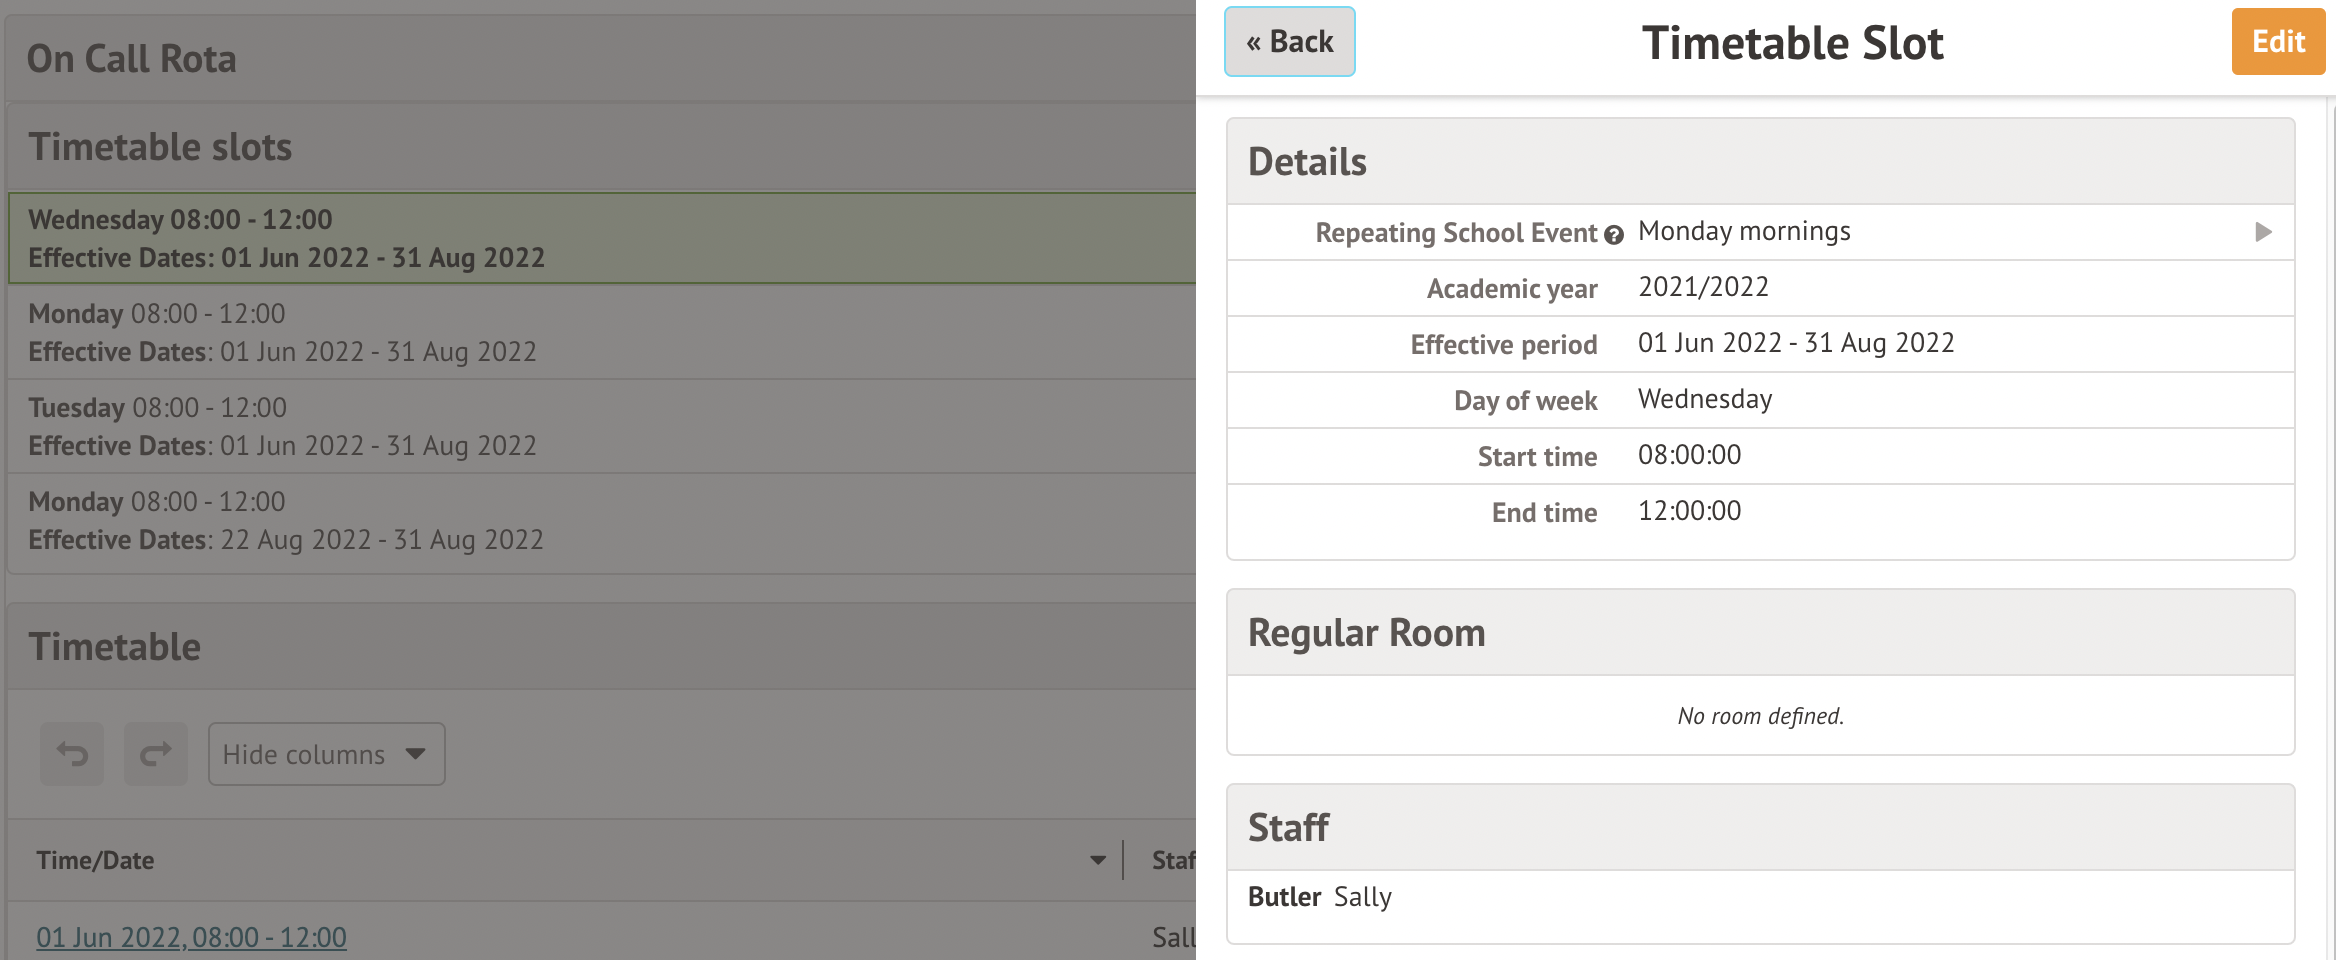This screenshot has width=2336, height=960.
Task: Select the Tuesday 08:00 - 12:00 slot
Action: 600,426
